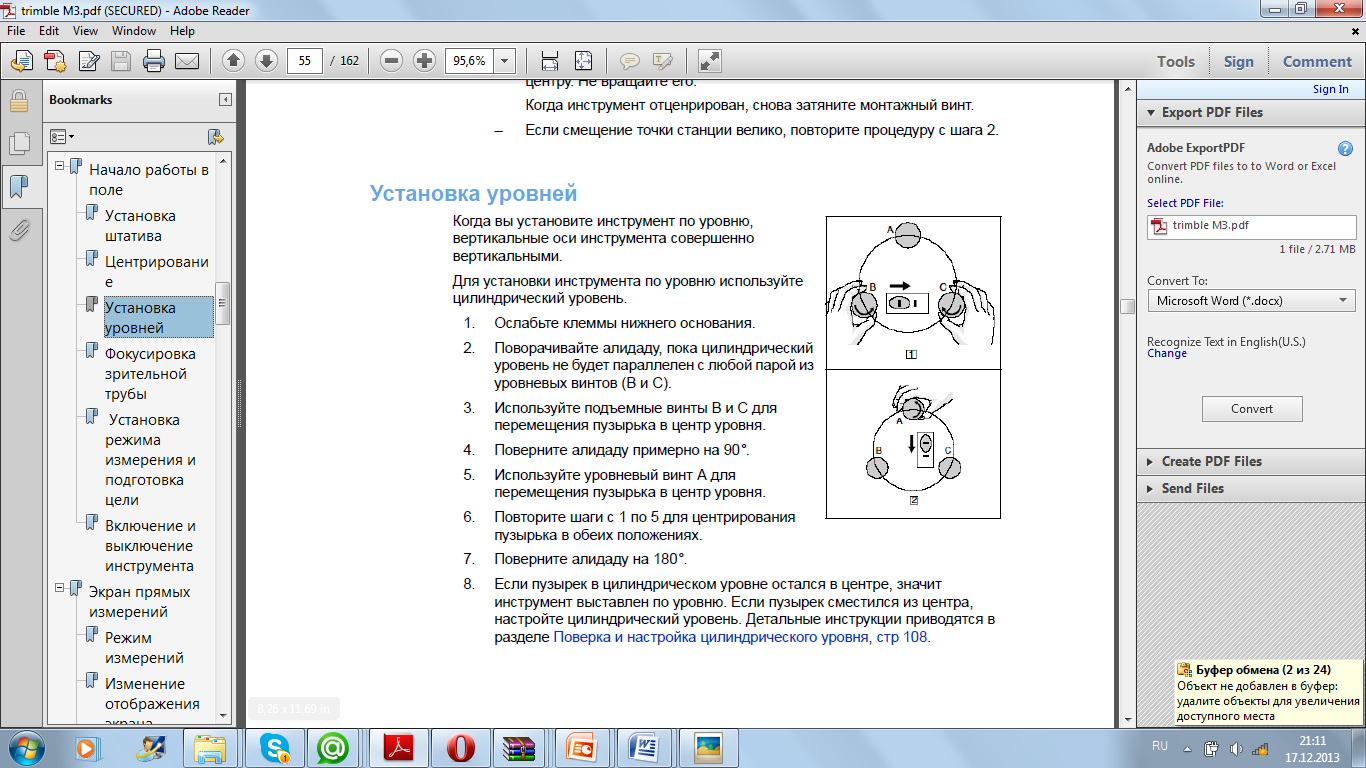
Task: Open the Attachments paperclip panel icon
Action: tap(18, 231)
